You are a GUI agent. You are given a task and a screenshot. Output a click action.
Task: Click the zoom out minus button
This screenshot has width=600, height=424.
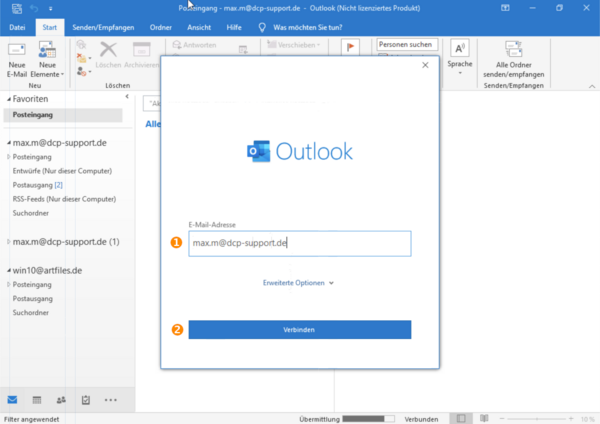tap(502, 419)
